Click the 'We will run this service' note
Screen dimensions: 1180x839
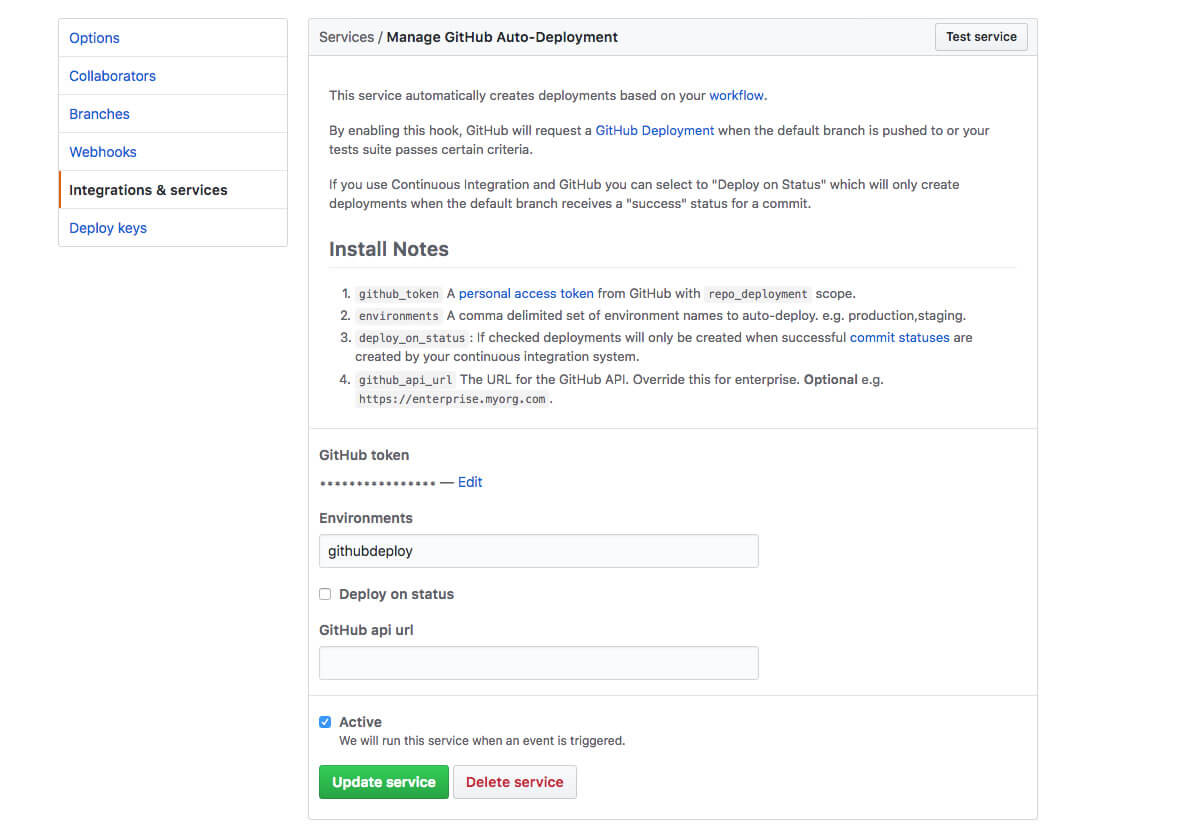[x=482, y=740]
